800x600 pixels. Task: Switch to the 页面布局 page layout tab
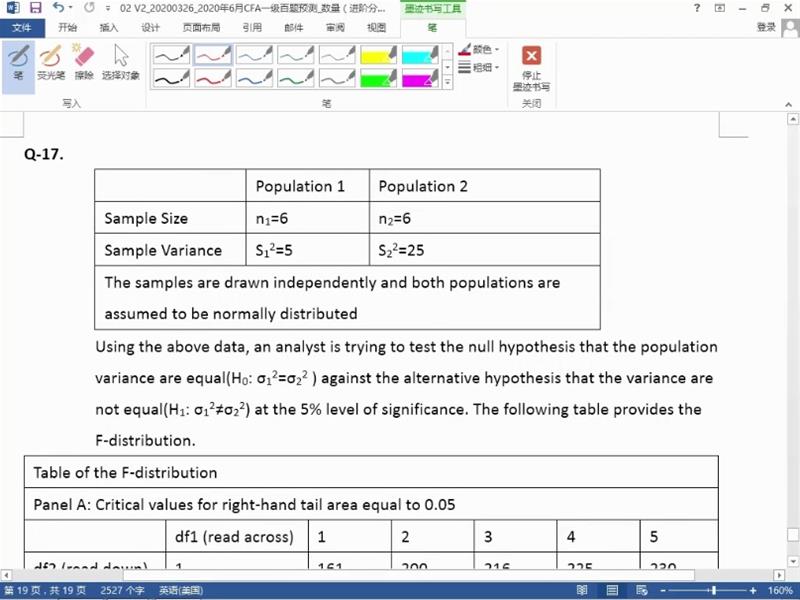pos(201,28)
